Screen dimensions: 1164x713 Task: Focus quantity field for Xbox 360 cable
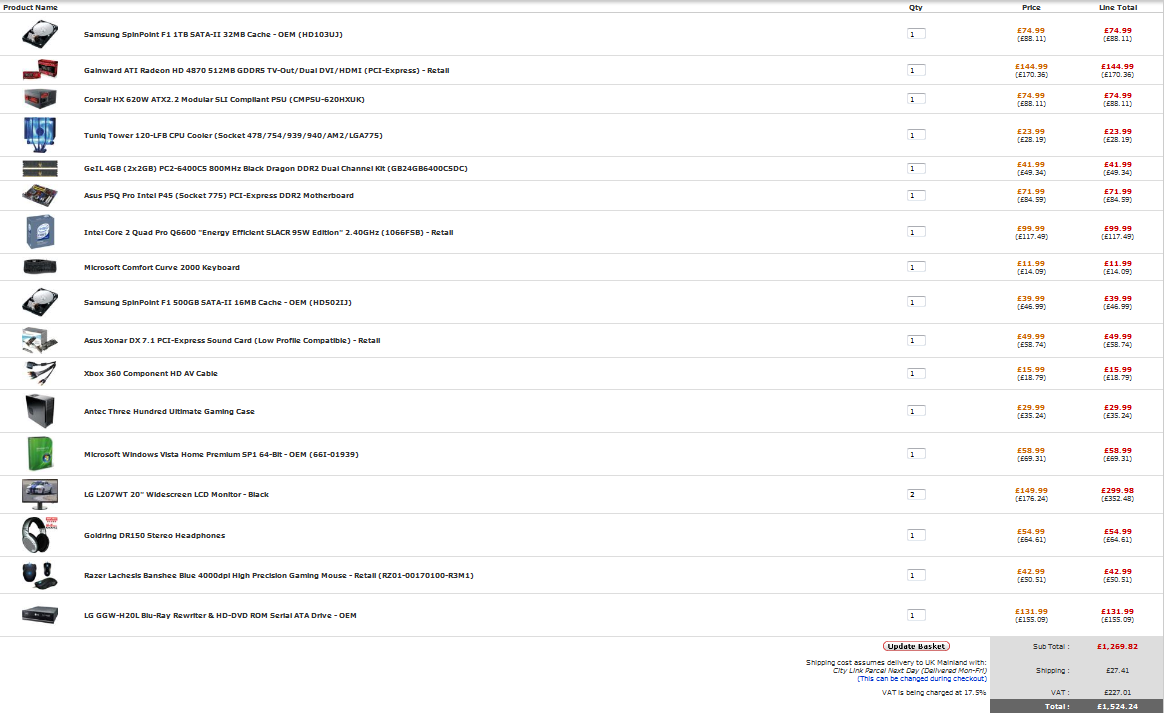[x=916, y=374]
